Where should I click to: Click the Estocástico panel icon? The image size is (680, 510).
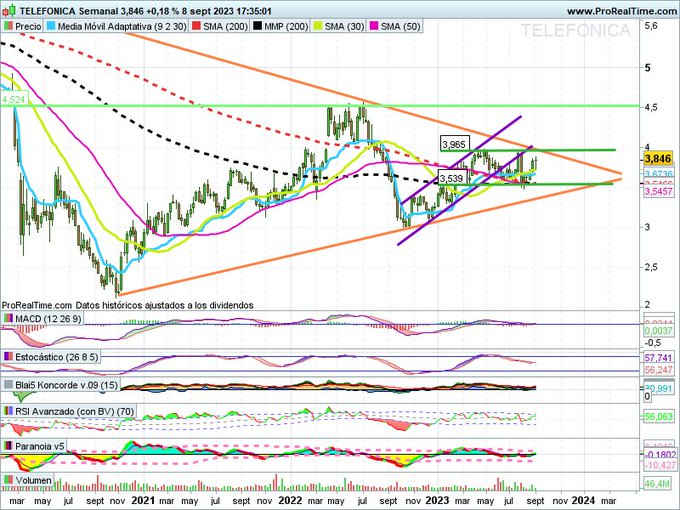click(x=8, y=357)
